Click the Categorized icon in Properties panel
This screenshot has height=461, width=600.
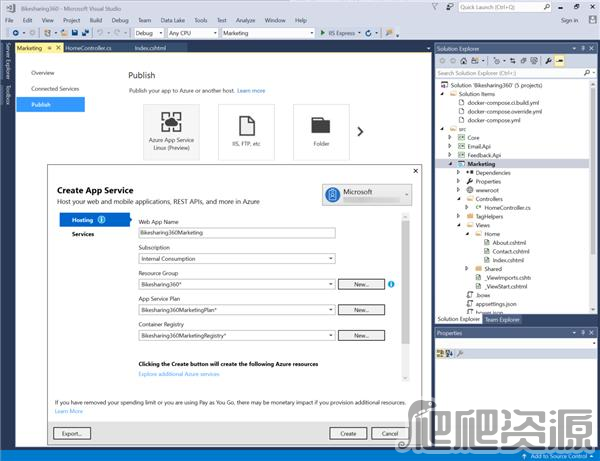click(x=440, y=353)
